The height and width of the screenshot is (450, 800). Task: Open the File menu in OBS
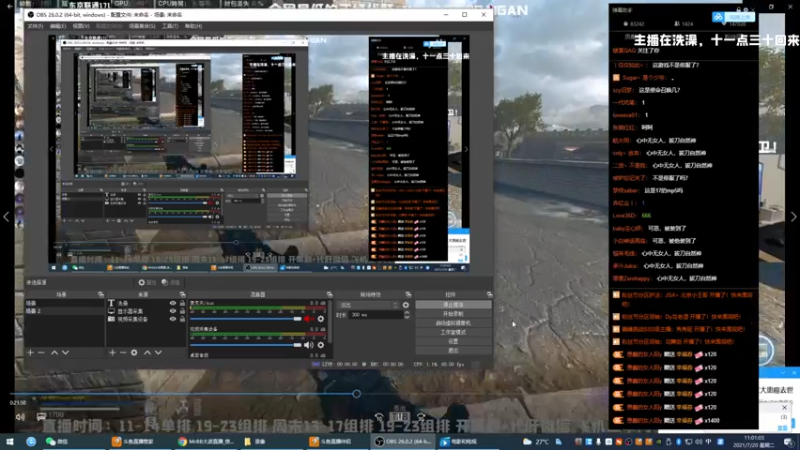pos(35,26)
